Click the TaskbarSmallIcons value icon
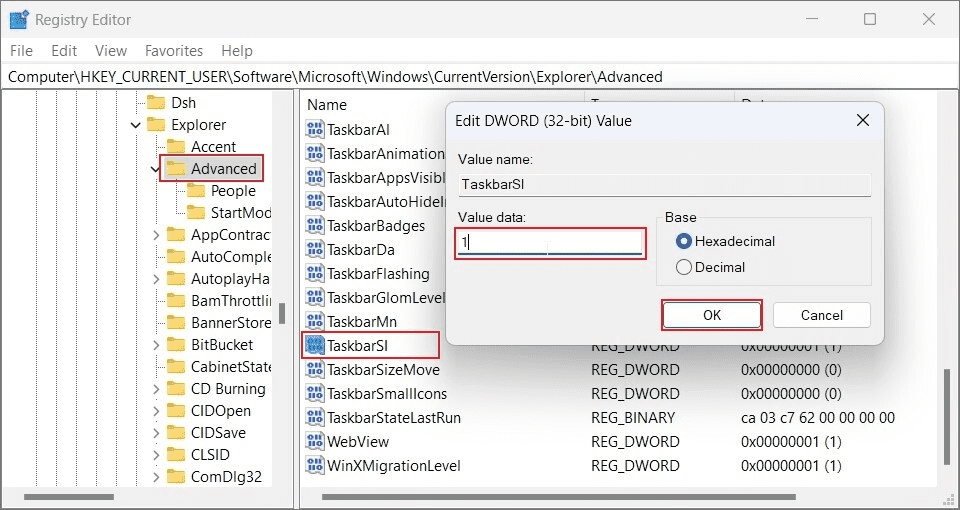 (315, 394)
